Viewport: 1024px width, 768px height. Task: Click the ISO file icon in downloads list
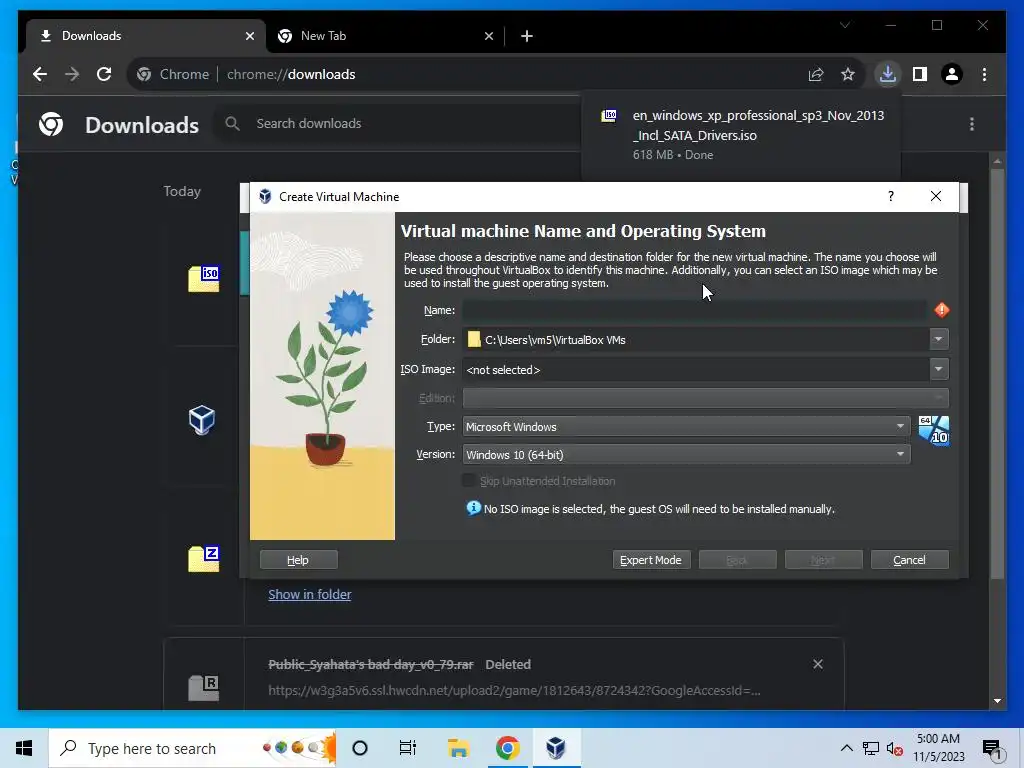(x=204, y=279)
